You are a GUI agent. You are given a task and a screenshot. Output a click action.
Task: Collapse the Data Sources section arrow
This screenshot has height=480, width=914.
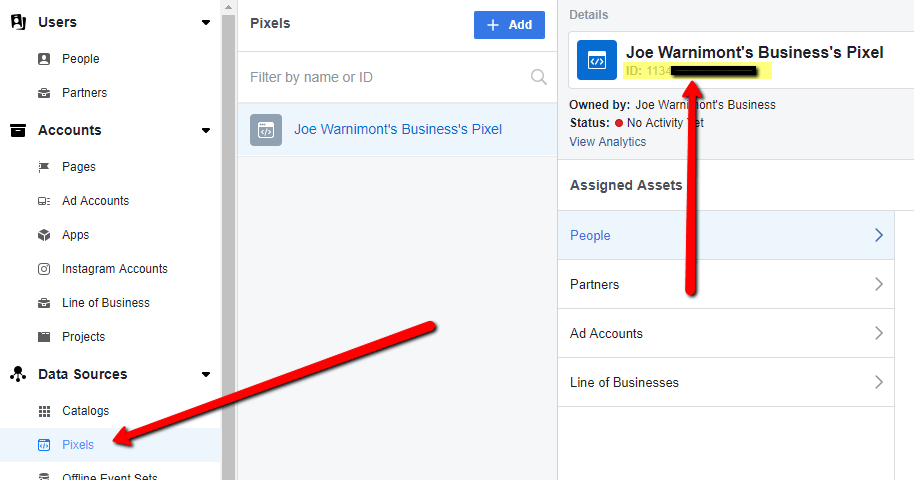coord(206,374)
